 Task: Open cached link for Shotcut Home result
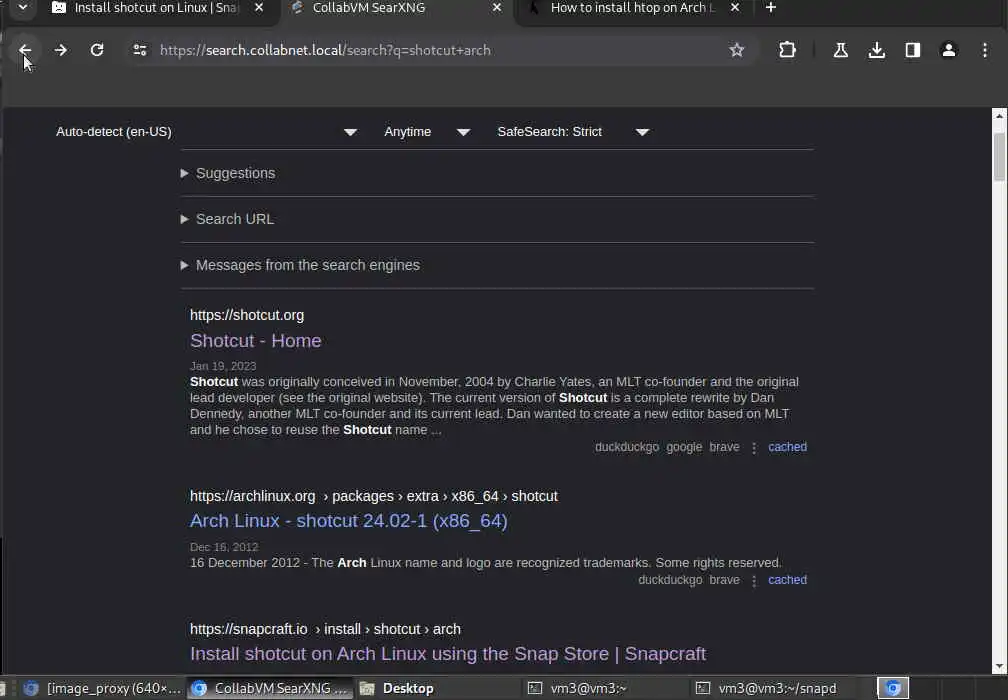787,447
